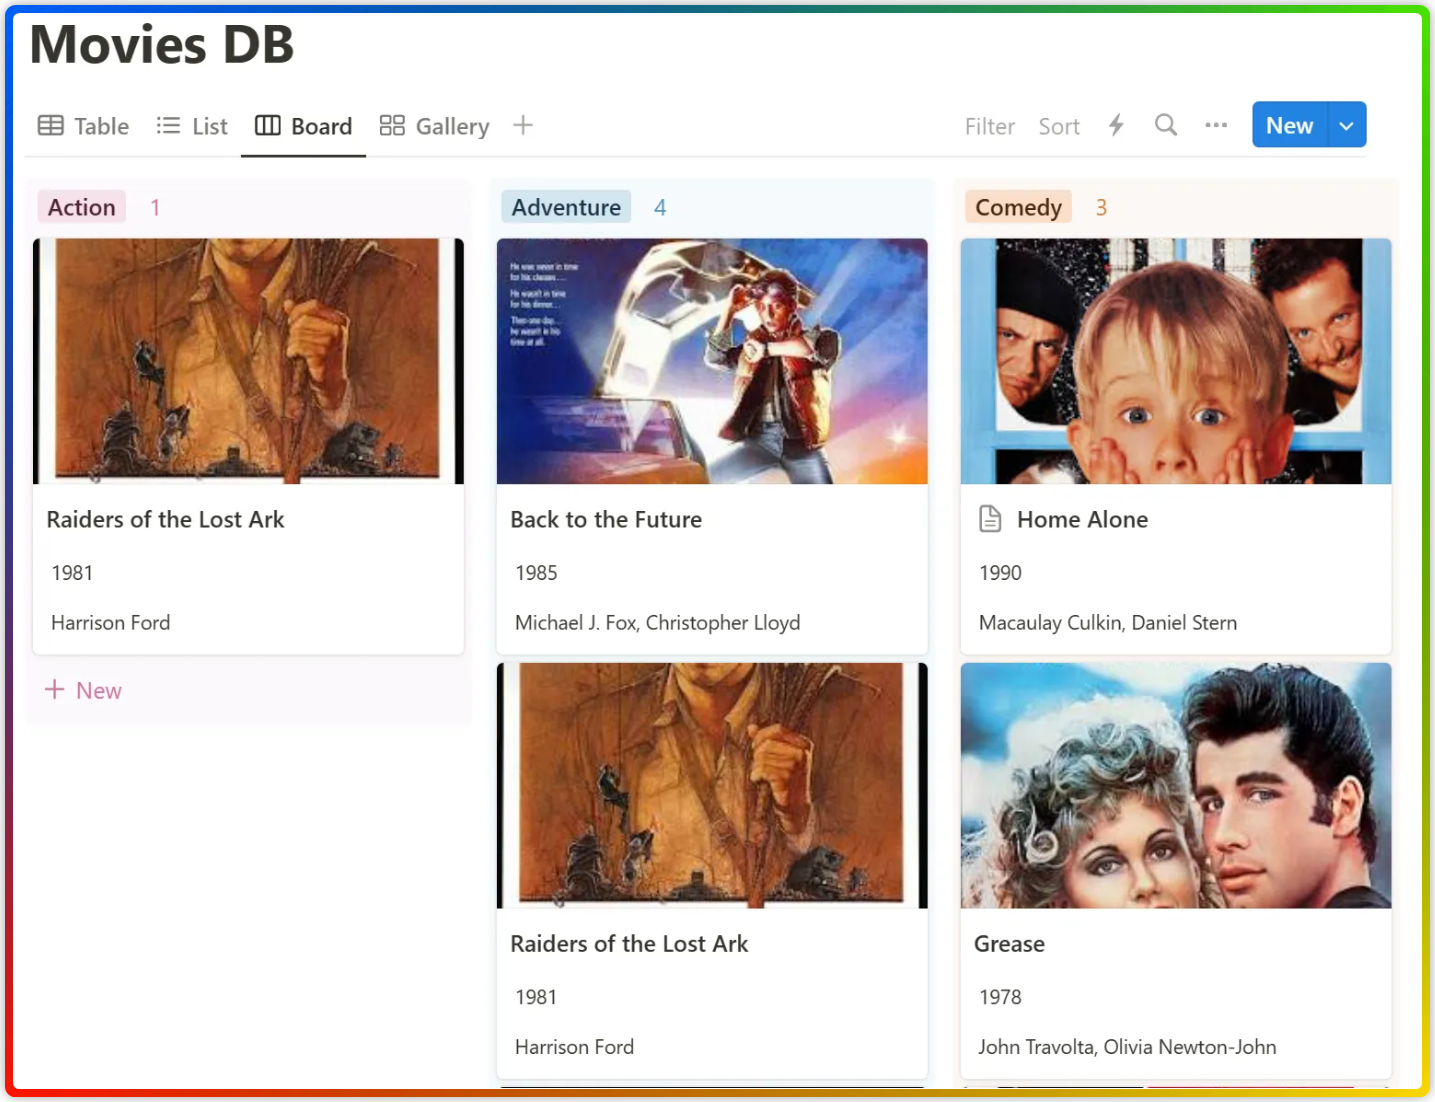Click the List view bullet icon
The height and width of the screenshot is (1102, 1435).
pos(167,125)
